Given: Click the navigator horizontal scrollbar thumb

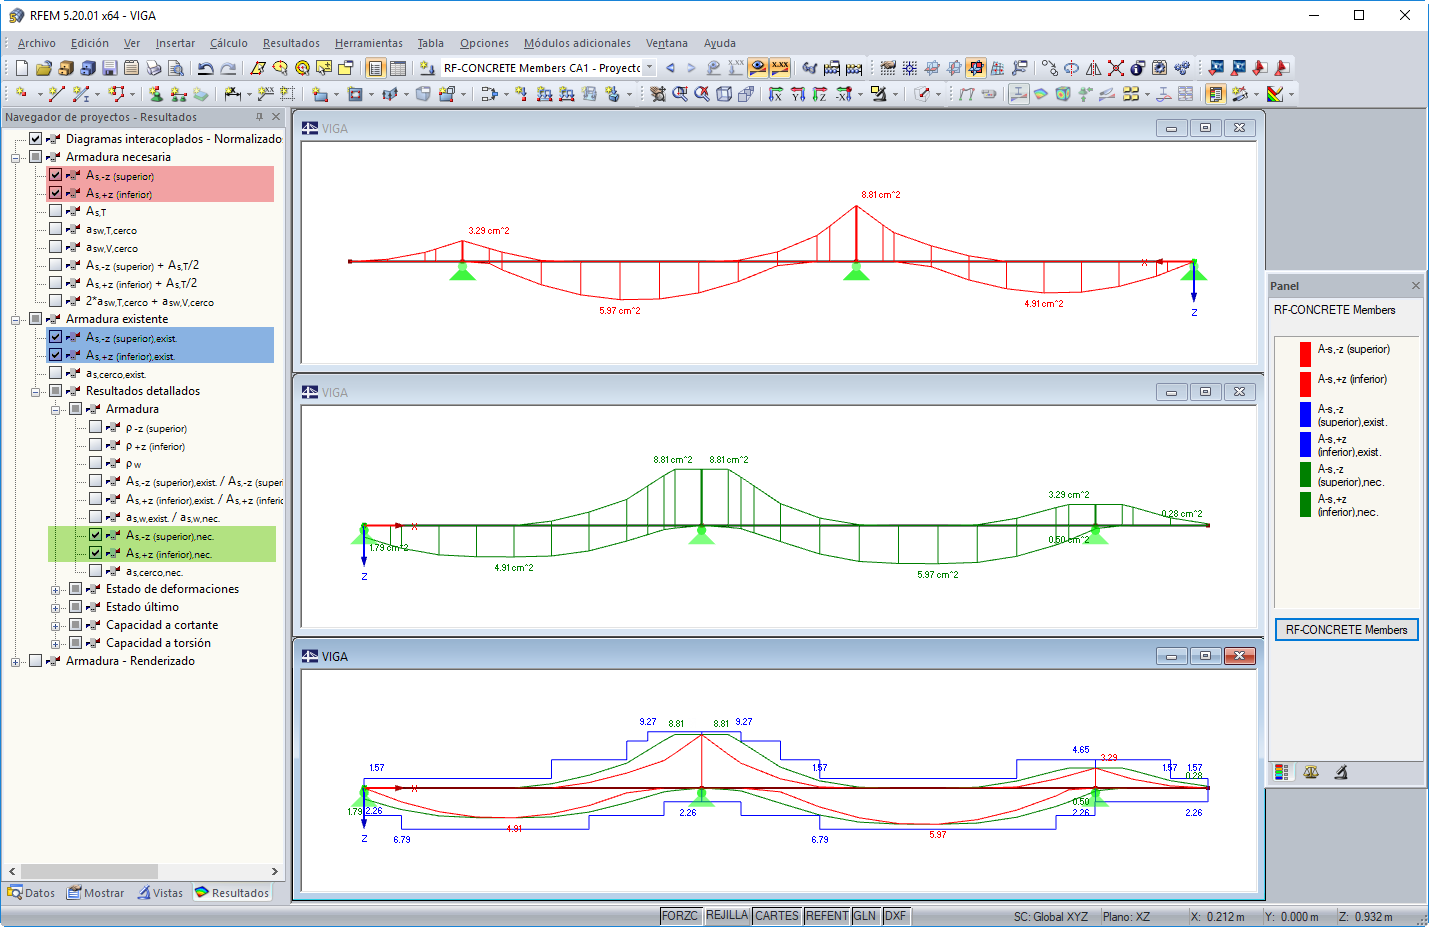Looking at the screenshot, I should tap(89, 871).
